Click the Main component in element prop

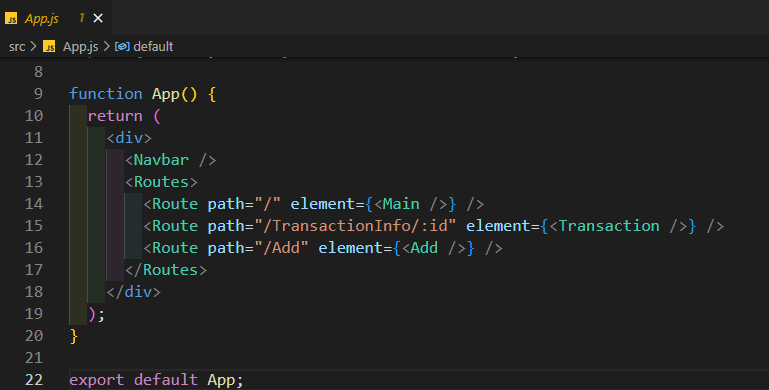[401, 204]
